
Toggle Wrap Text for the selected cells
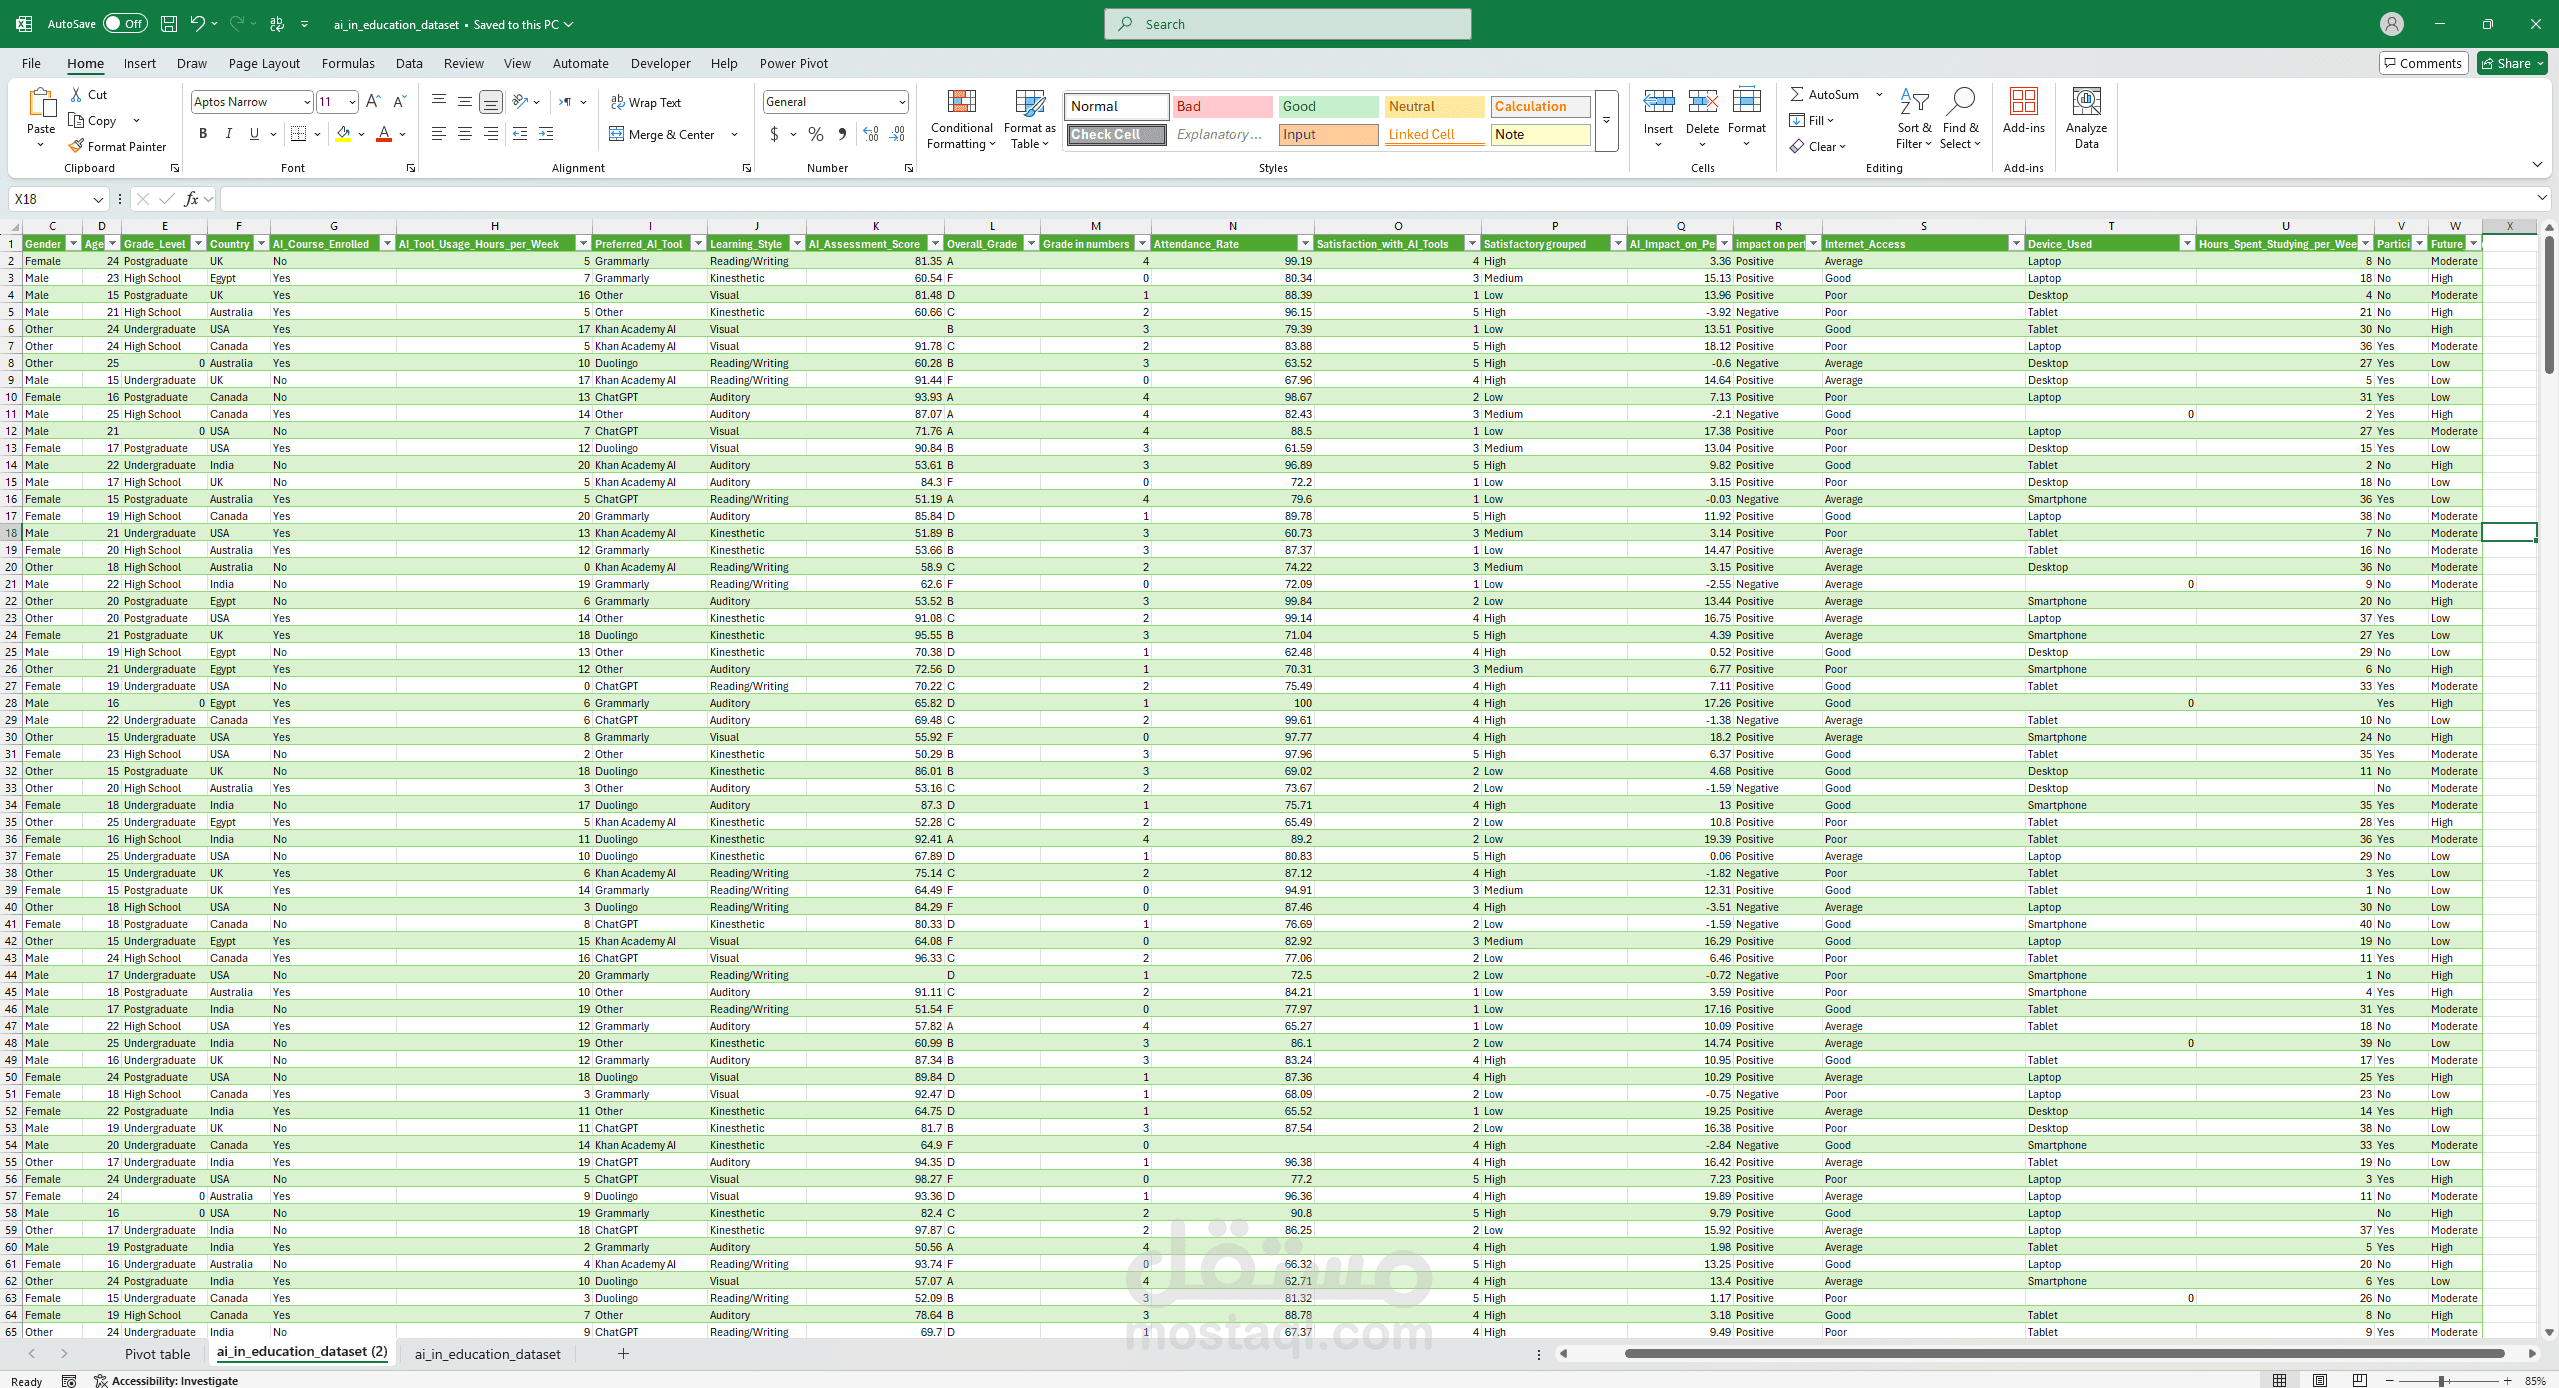(646, 103)
